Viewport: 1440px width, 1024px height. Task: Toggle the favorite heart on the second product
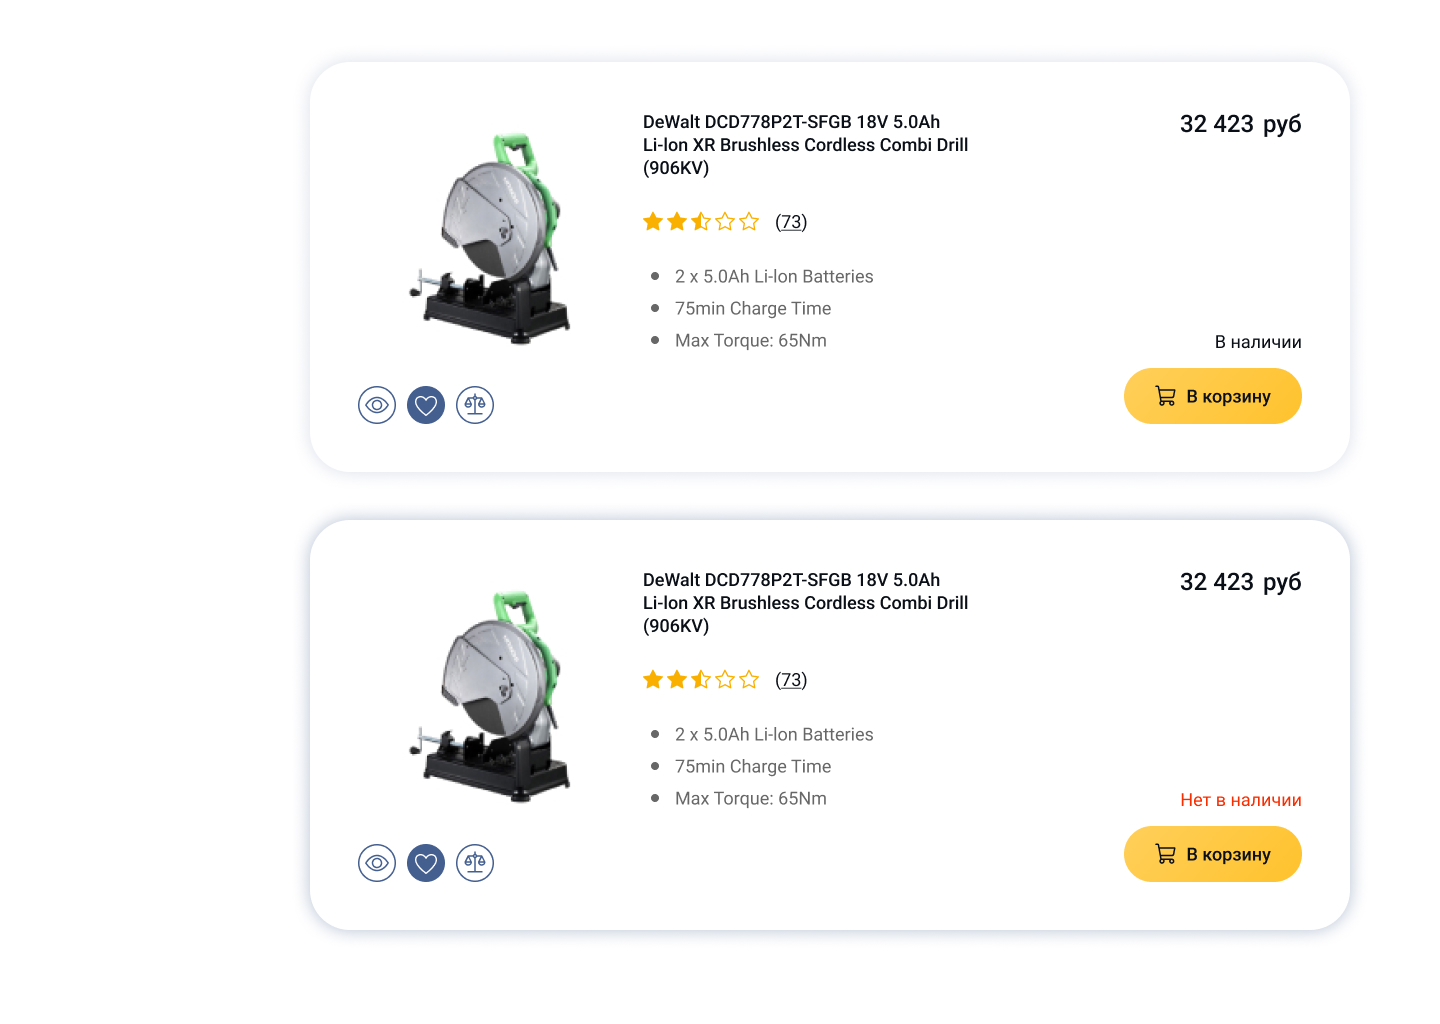click(426, 863)
